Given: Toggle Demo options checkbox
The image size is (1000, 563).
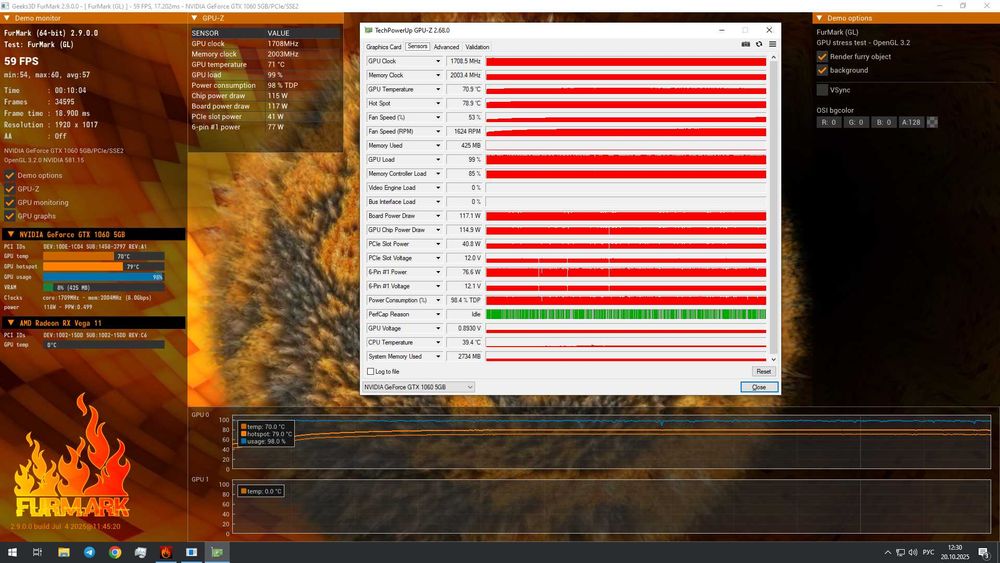Looking at the screenshot, I should point(10,175).
